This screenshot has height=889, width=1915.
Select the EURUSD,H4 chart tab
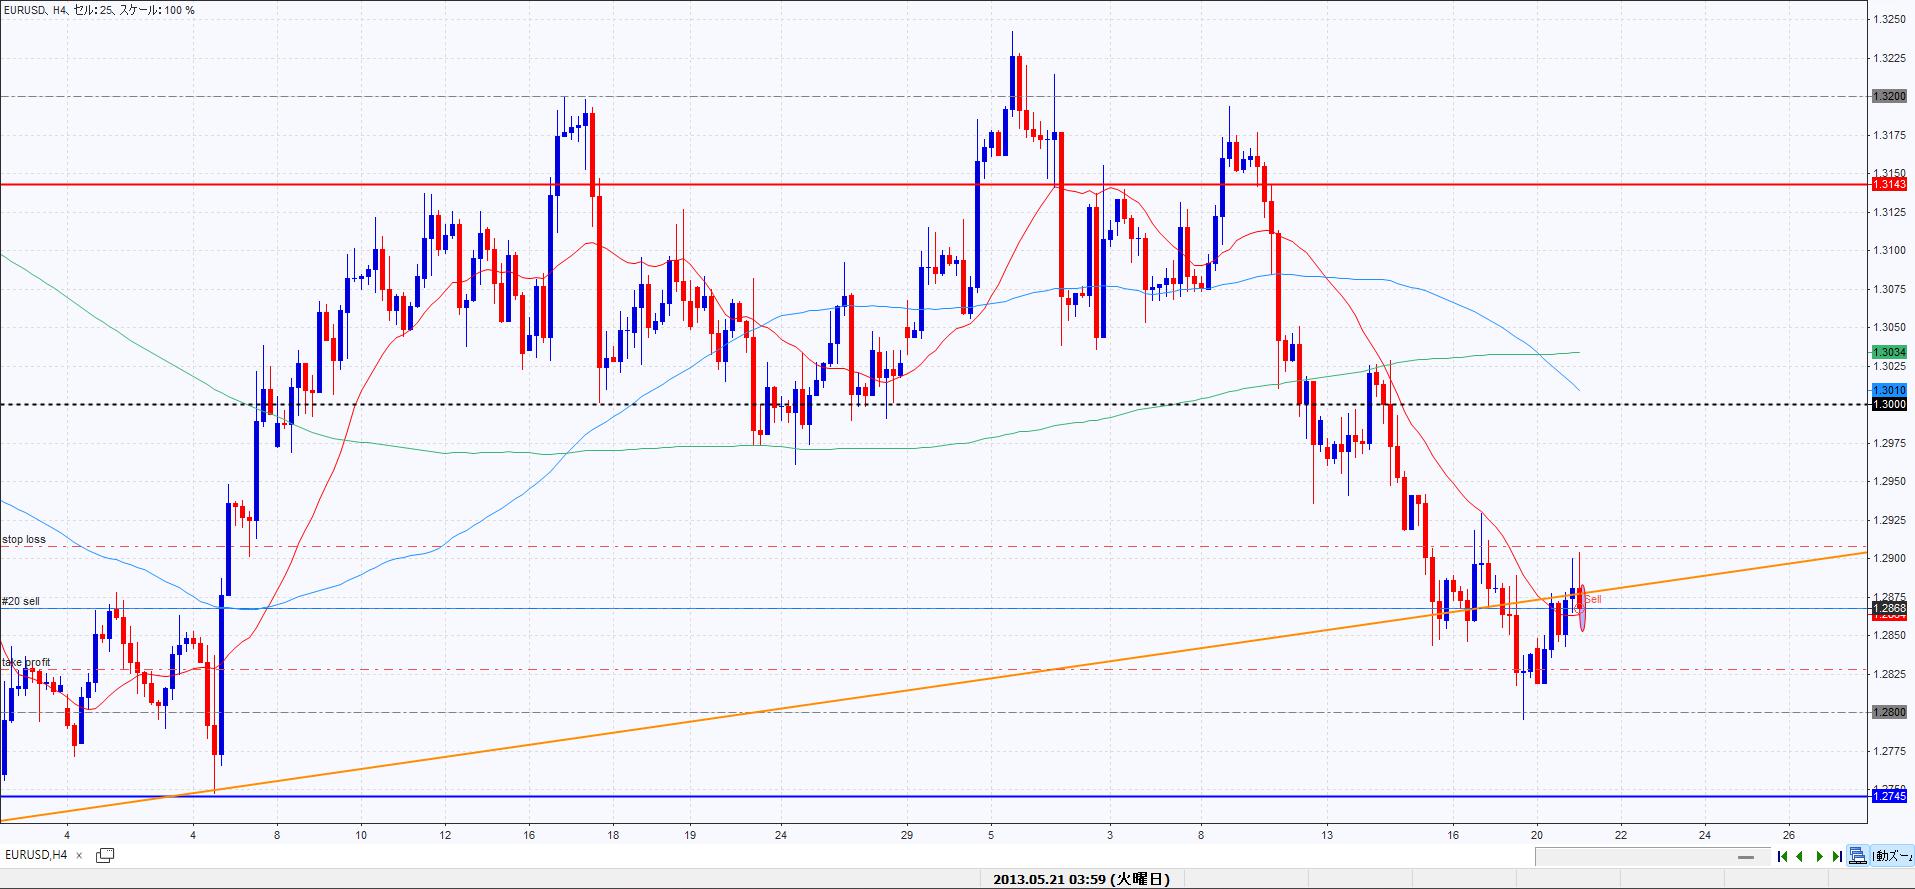click(x=37, y=855)
